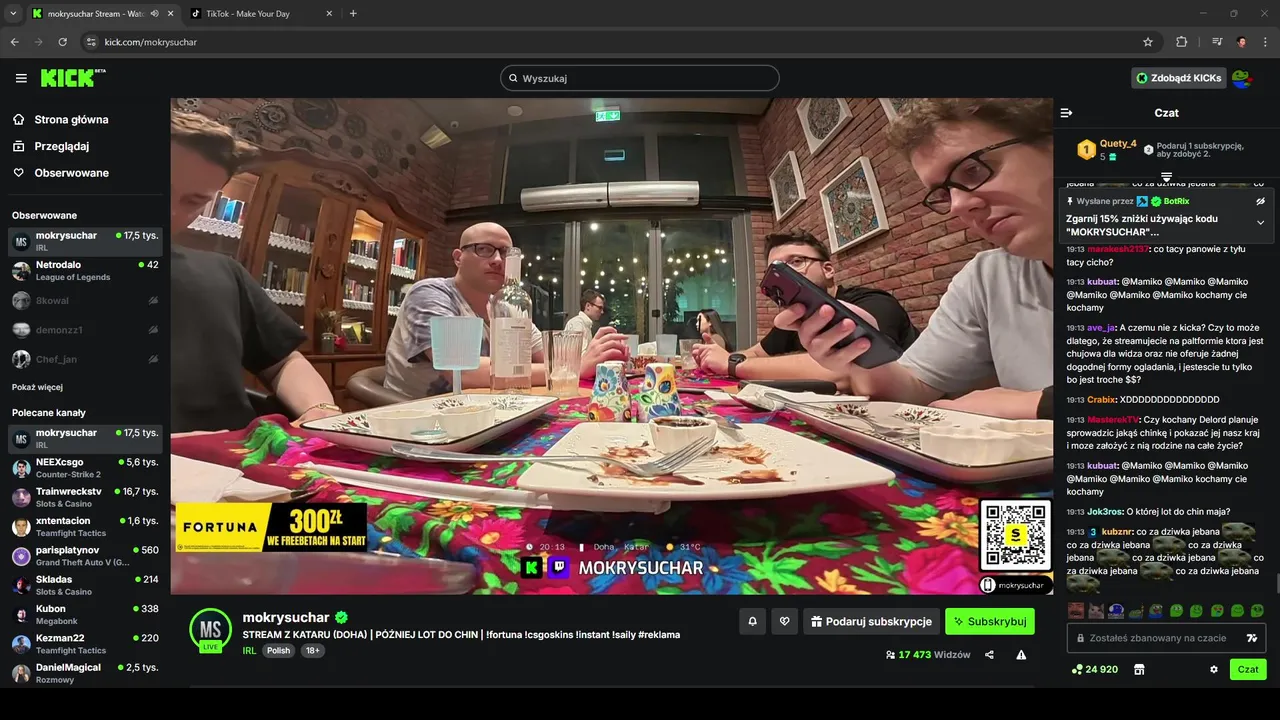The height and width of the screenshot is (720, 1280).
Task: Click Zdobądź KICKs button
Action: [1179, 78]
